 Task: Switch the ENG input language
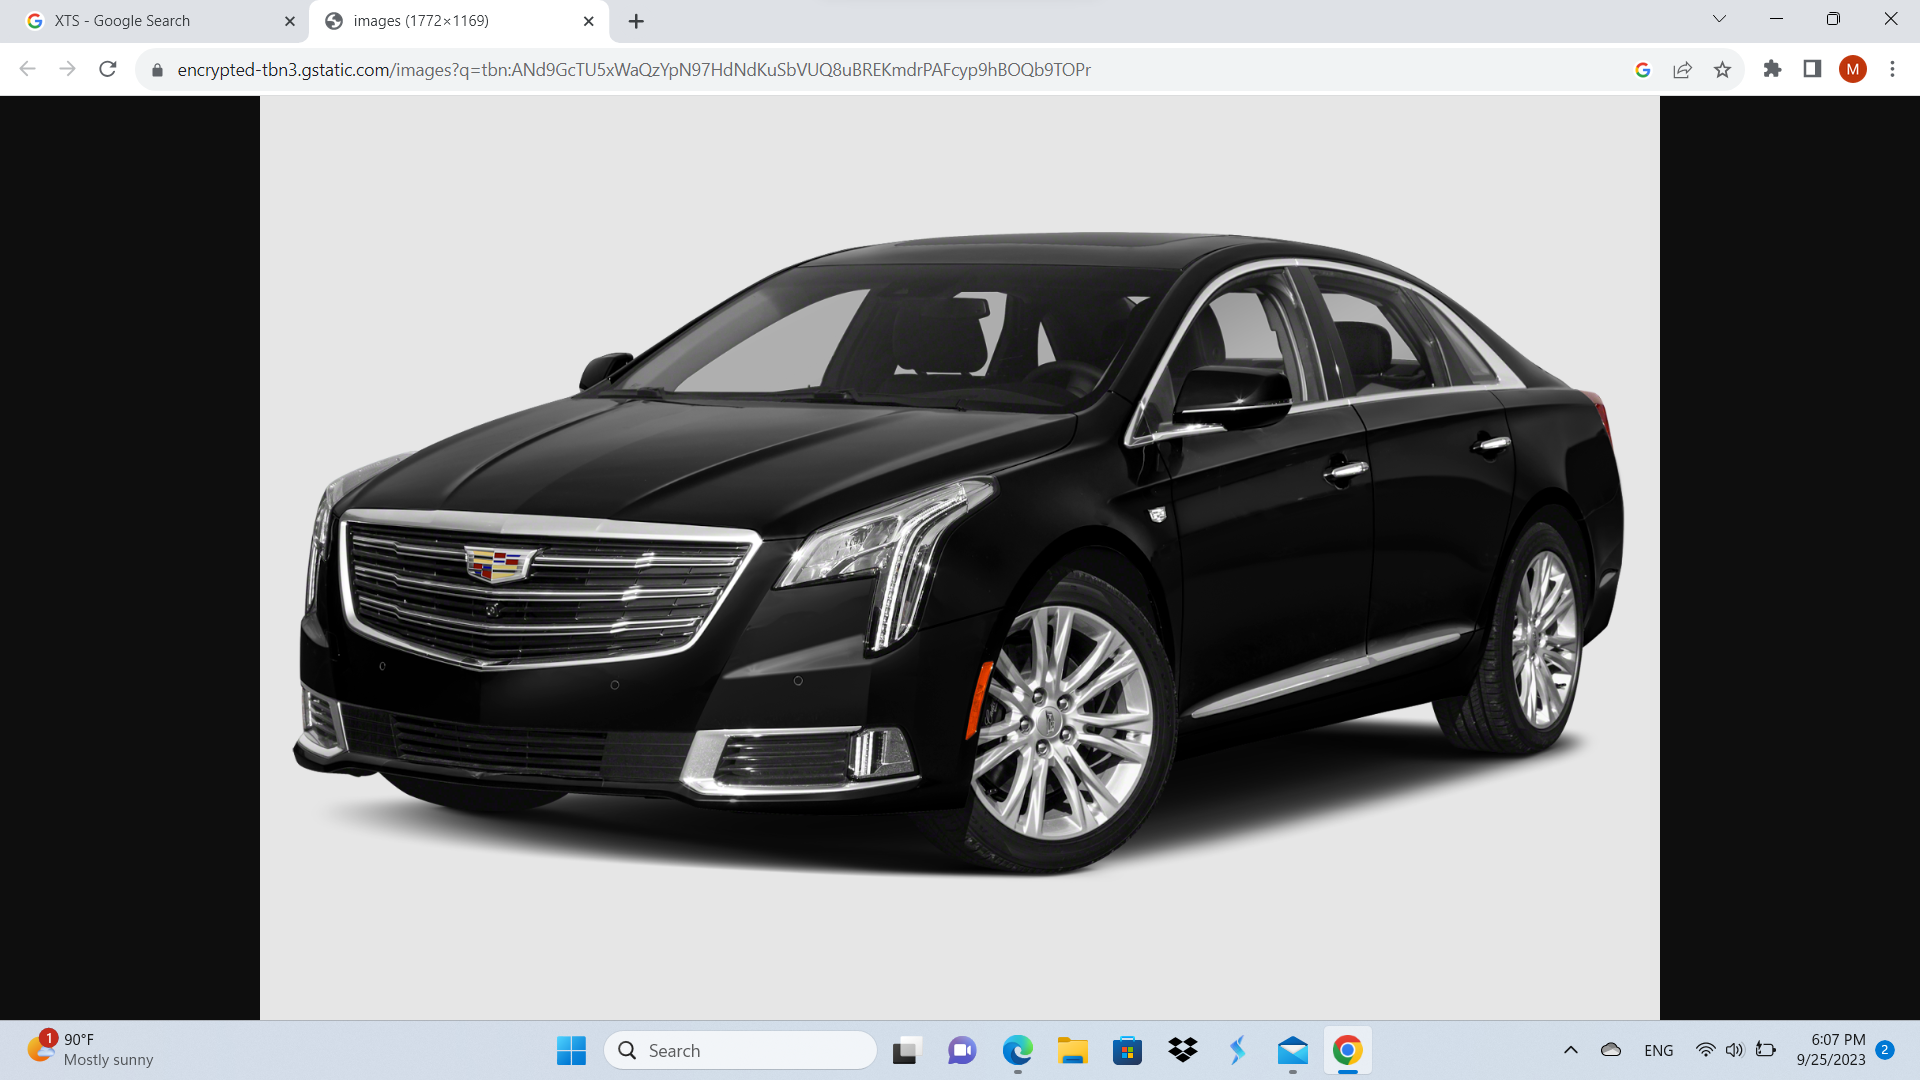pos(1658,1050)
